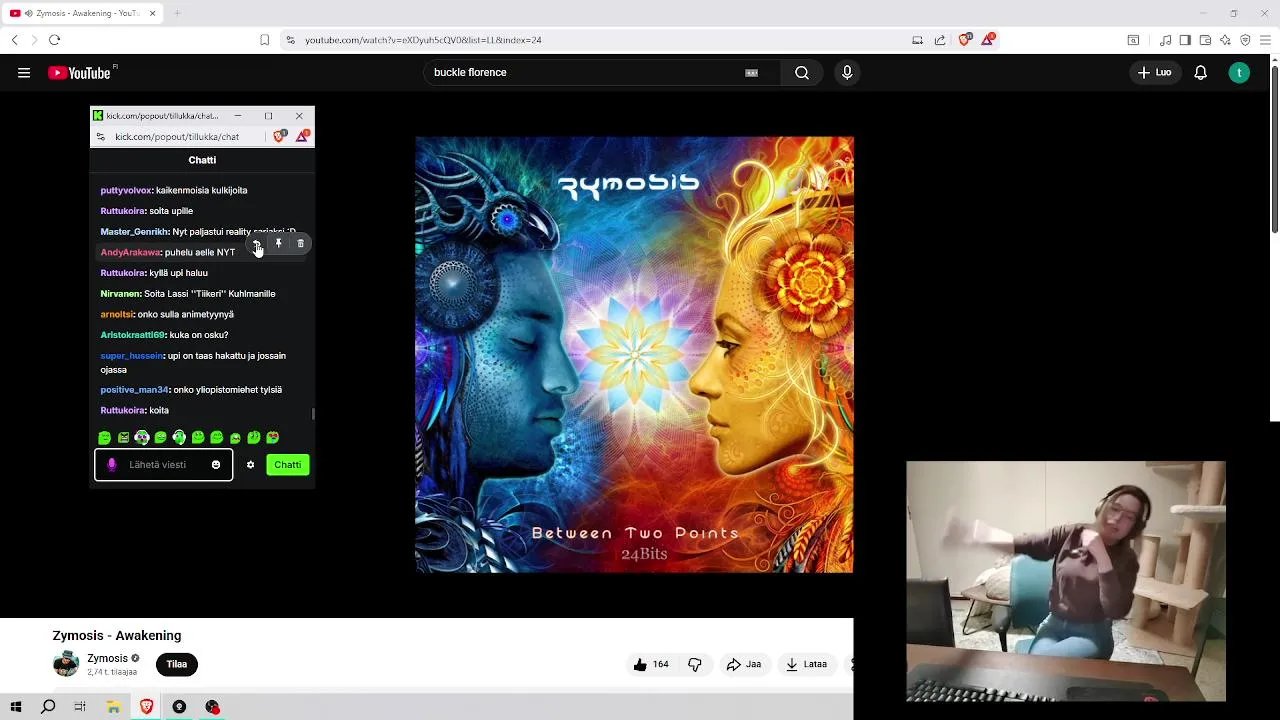Click the 'Lähetä viesti' chat message field
This screenshot has width=1280, height=720.
164,465
